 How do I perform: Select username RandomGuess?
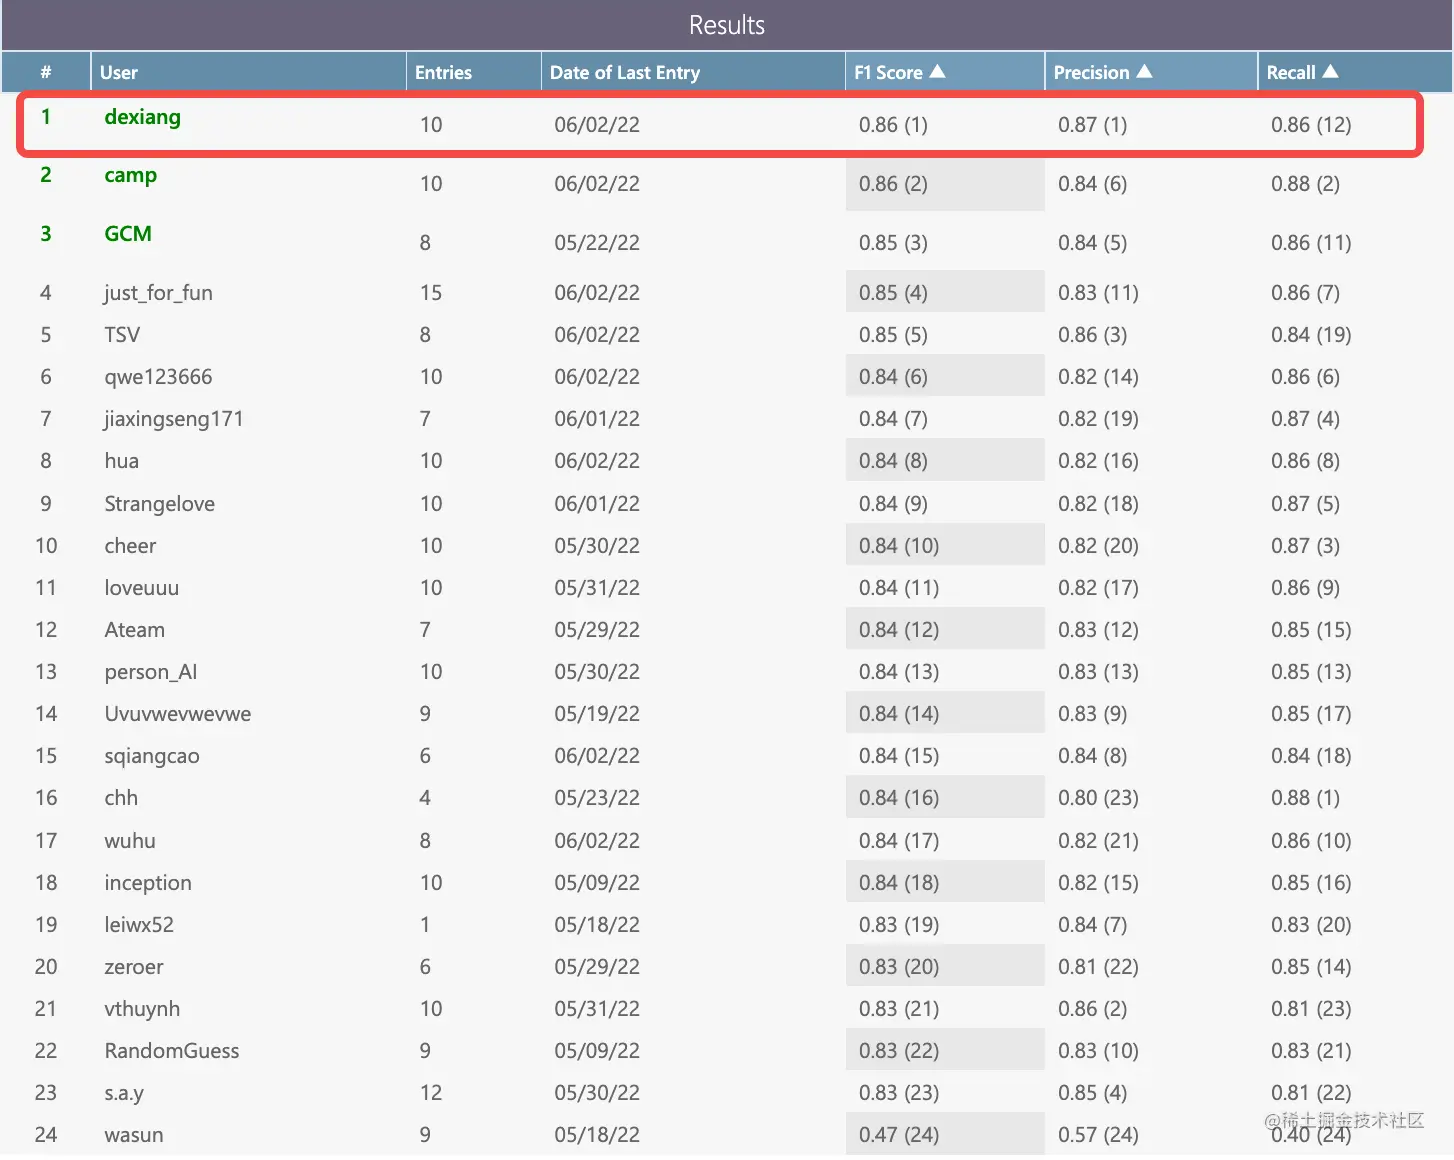[172, 1050]
